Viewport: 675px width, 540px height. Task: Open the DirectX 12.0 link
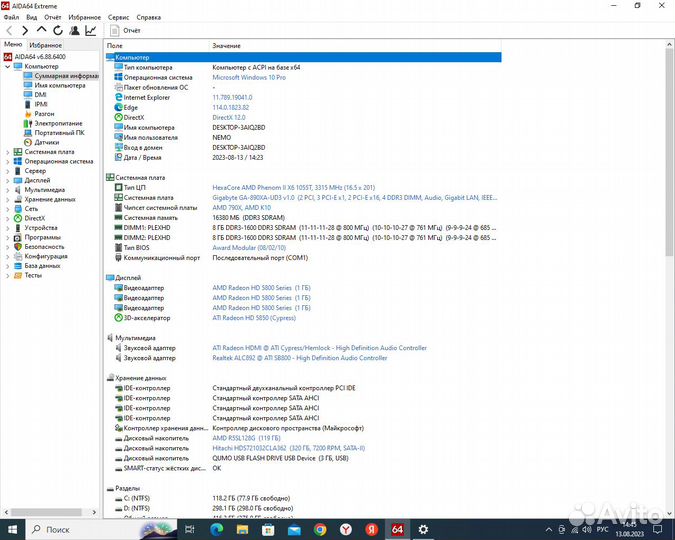click(x=229, y=118)
